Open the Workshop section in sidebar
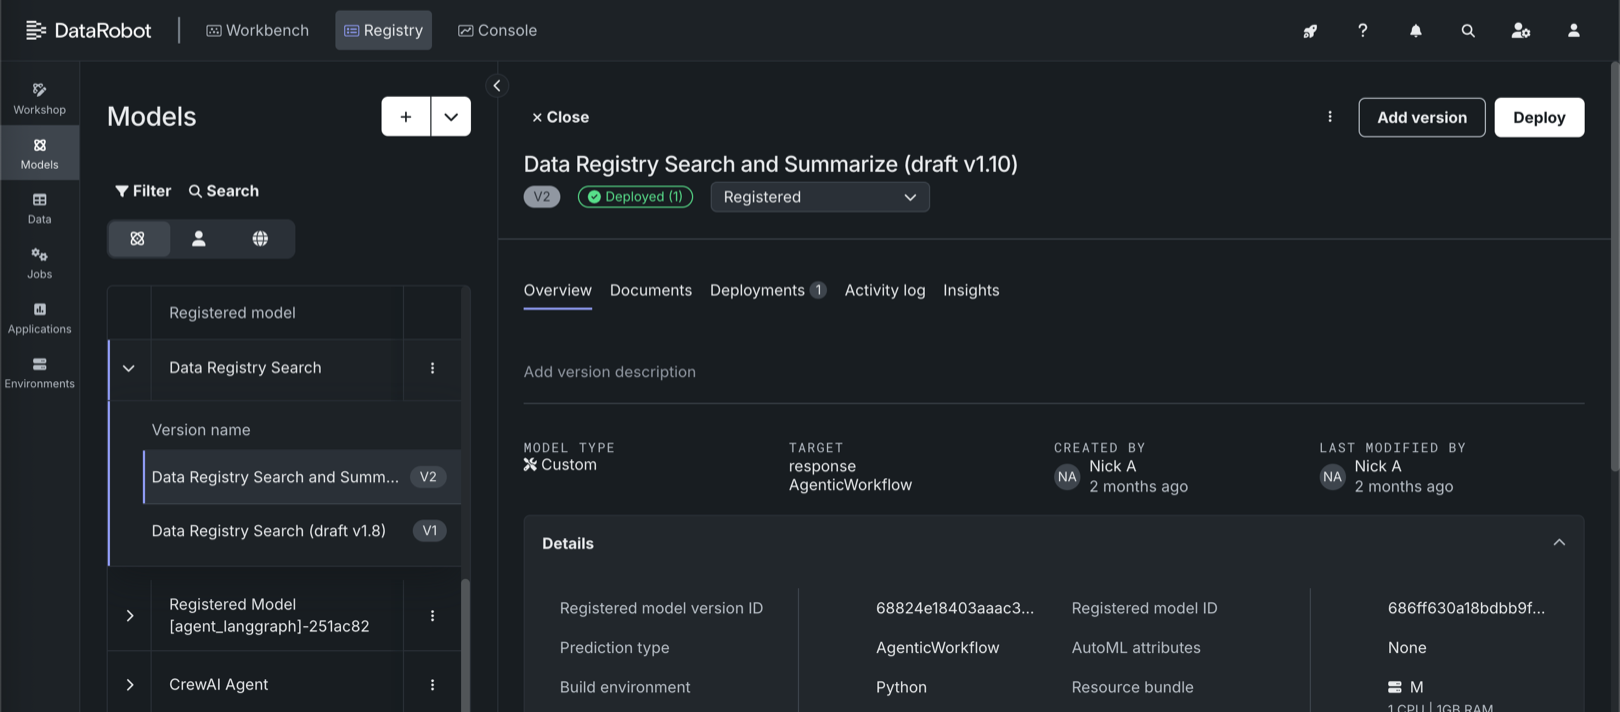The width and height of the screenshot is (1620, 712). coord(39,98)
